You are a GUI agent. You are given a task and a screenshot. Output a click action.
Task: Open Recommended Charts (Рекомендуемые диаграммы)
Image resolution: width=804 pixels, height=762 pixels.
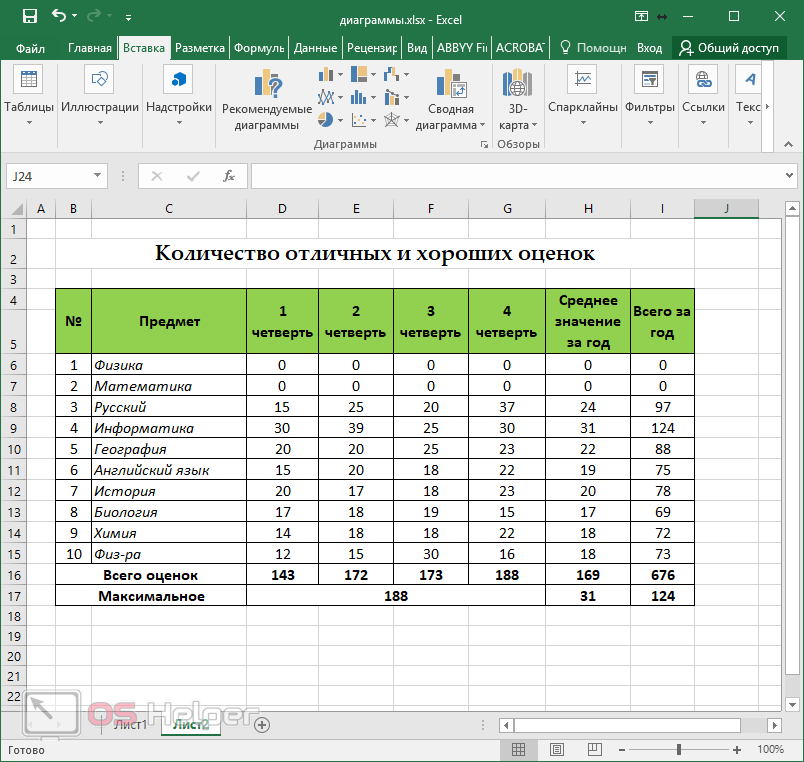[267, 100]
